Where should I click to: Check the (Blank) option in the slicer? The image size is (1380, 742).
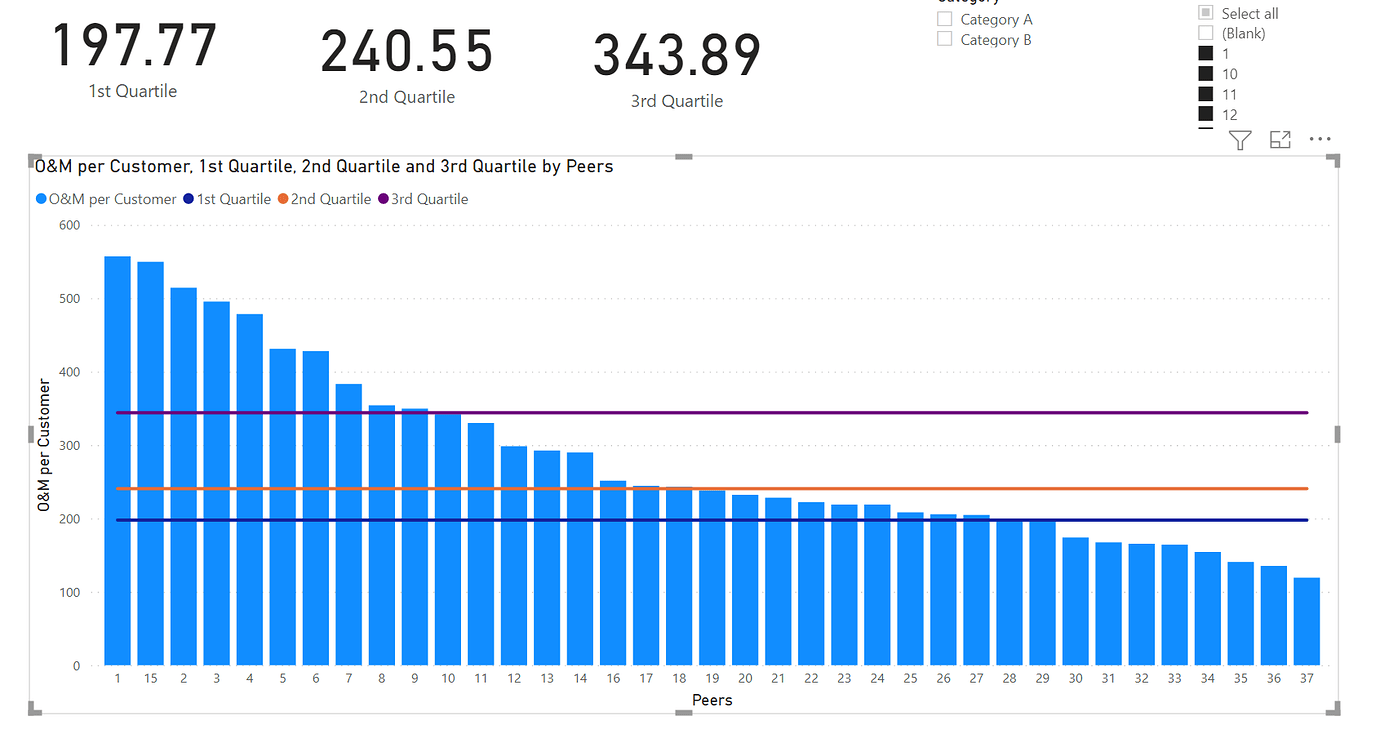1206,32
